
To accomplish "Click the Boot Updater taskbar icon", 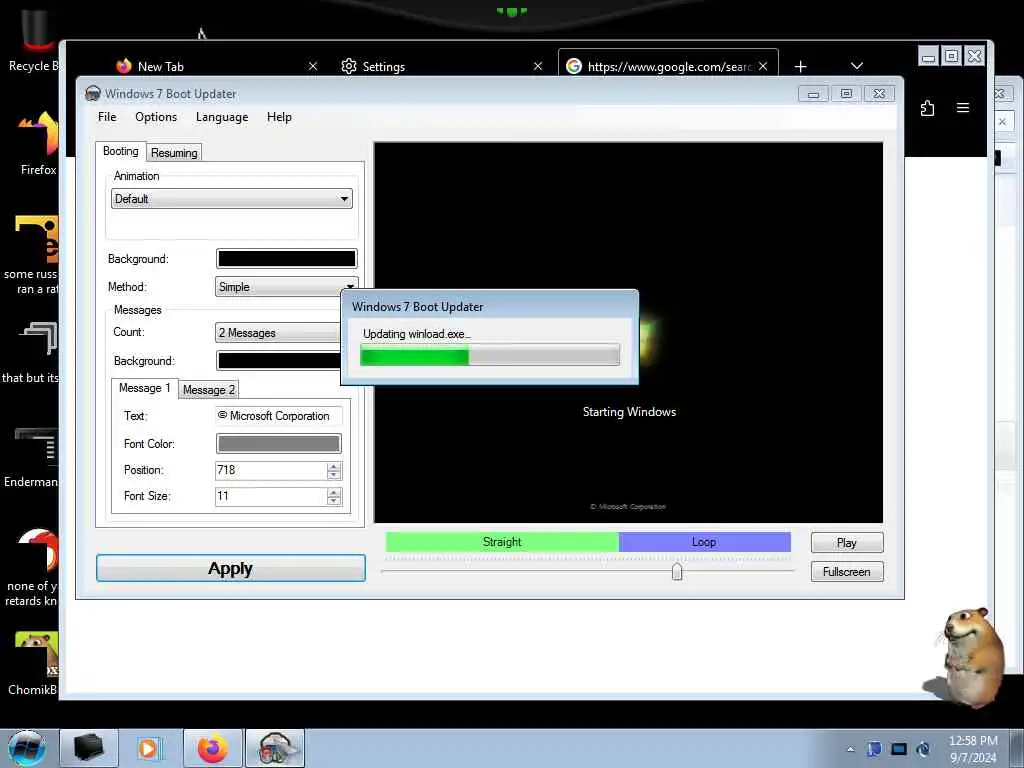I will pyautogui.click(x=275, y=748).
